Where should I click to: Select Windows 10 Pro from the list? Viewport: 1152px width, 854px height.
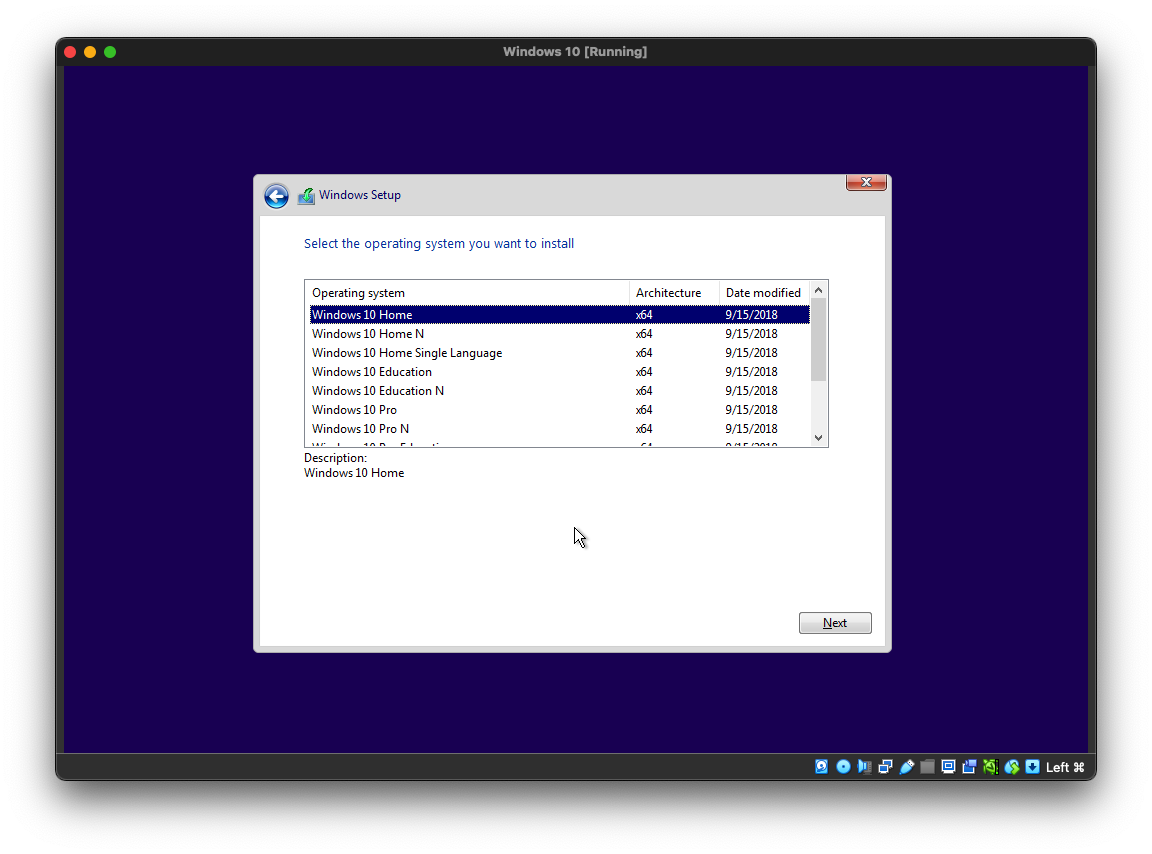coord(354,410)
